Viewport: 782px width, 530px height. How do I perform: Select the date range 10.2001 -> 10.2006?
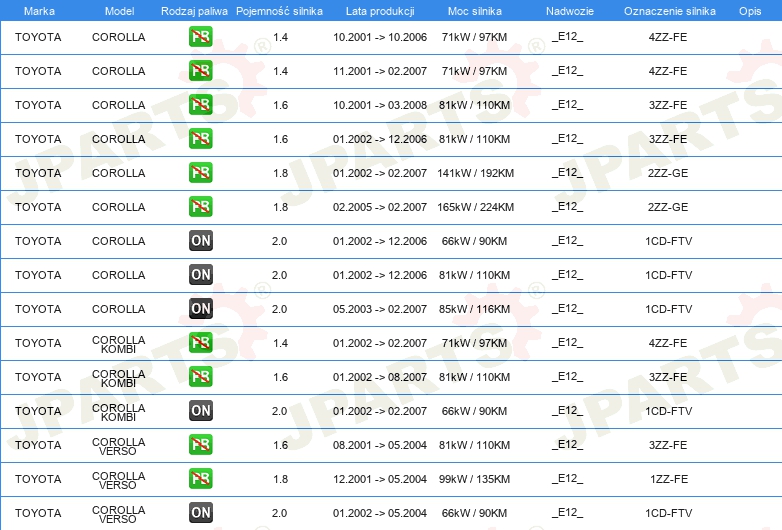coord(380,37)
